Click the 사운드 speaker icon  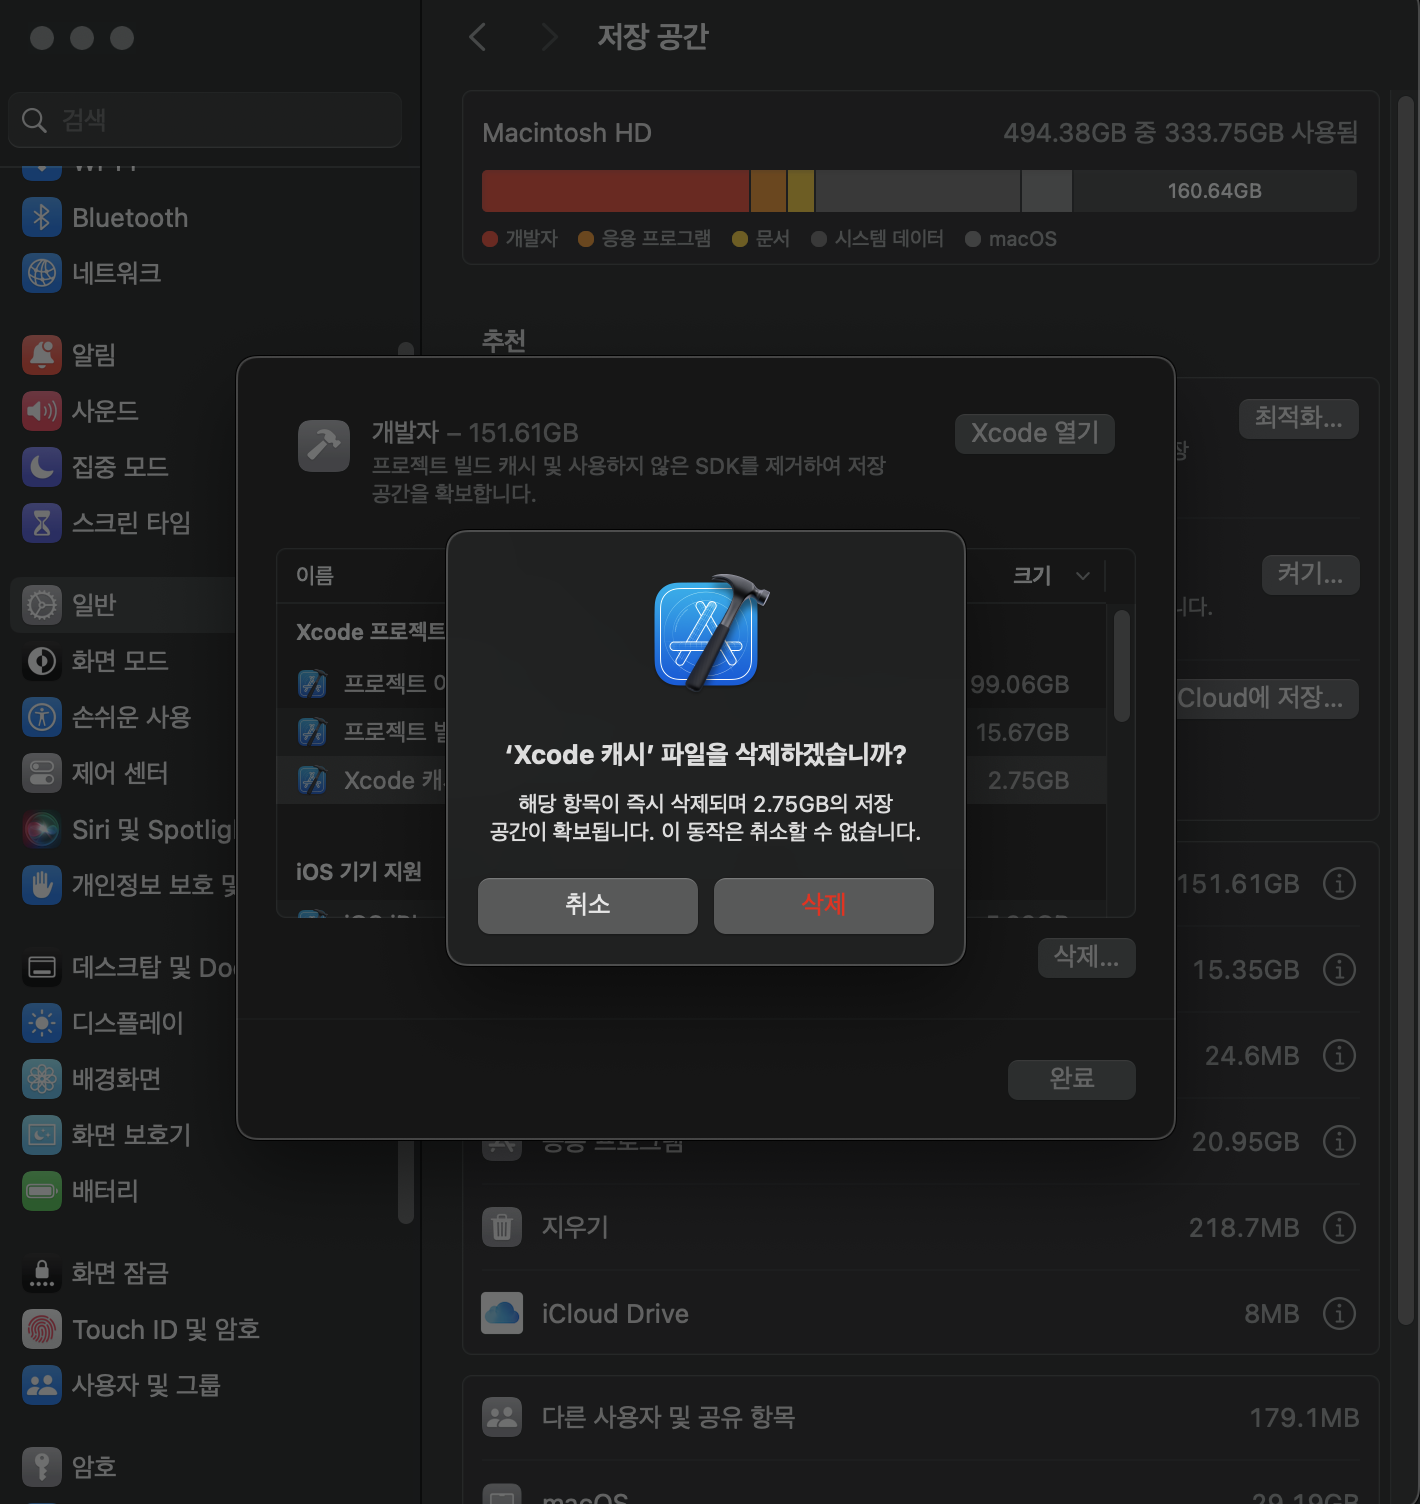coord(42,411)
